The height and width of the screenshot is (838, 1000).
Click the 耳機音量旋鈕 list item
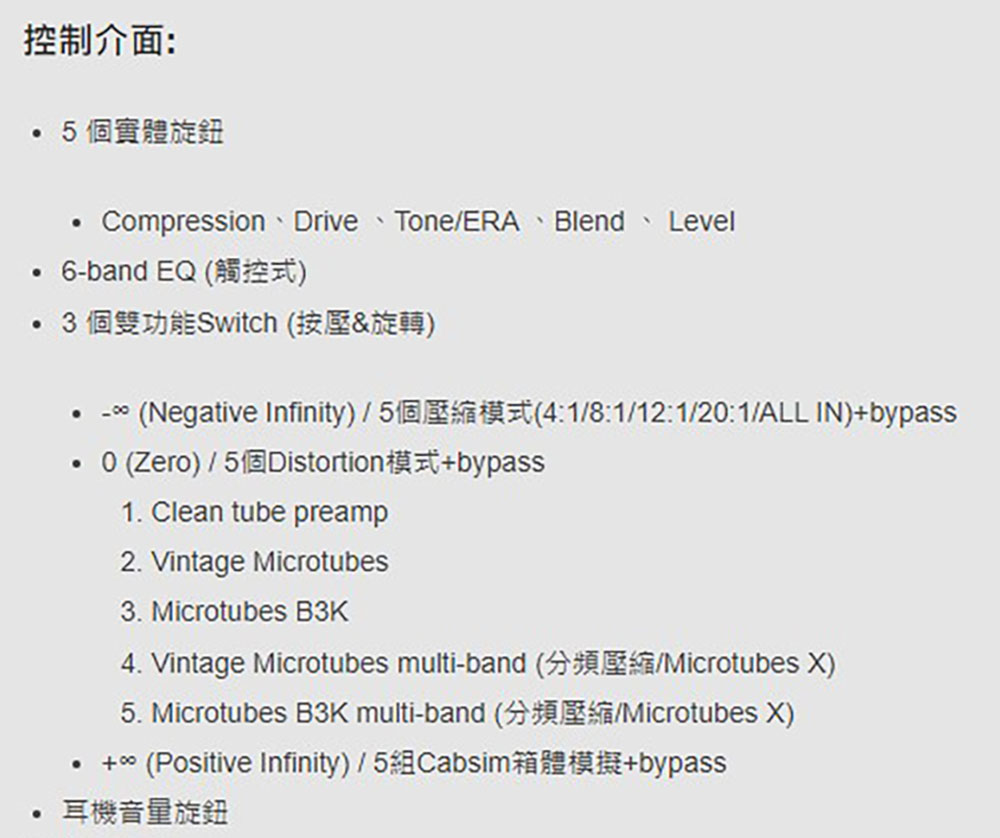coord(145,812)
